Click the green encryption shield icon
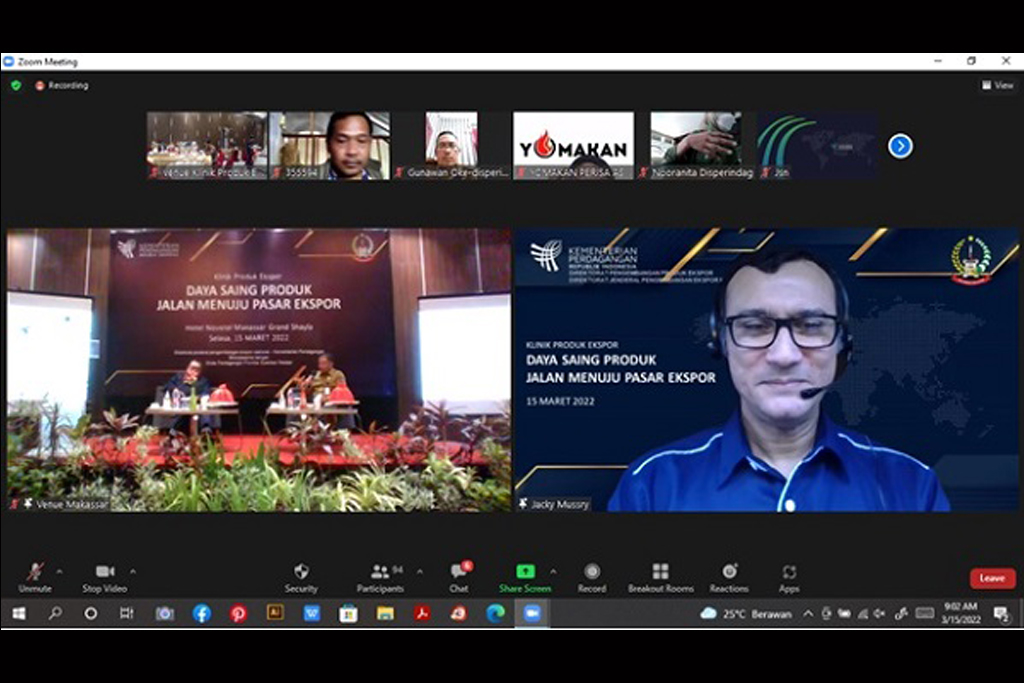 point(16,86)
